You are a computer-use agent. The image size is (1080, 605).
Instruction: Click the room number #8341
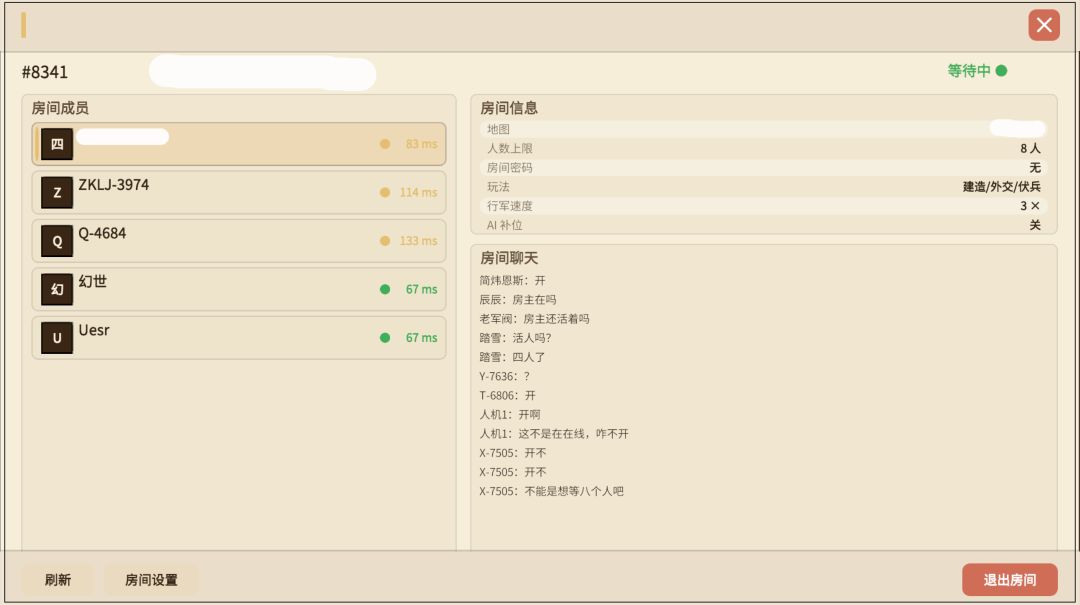(x=45, y=72)
